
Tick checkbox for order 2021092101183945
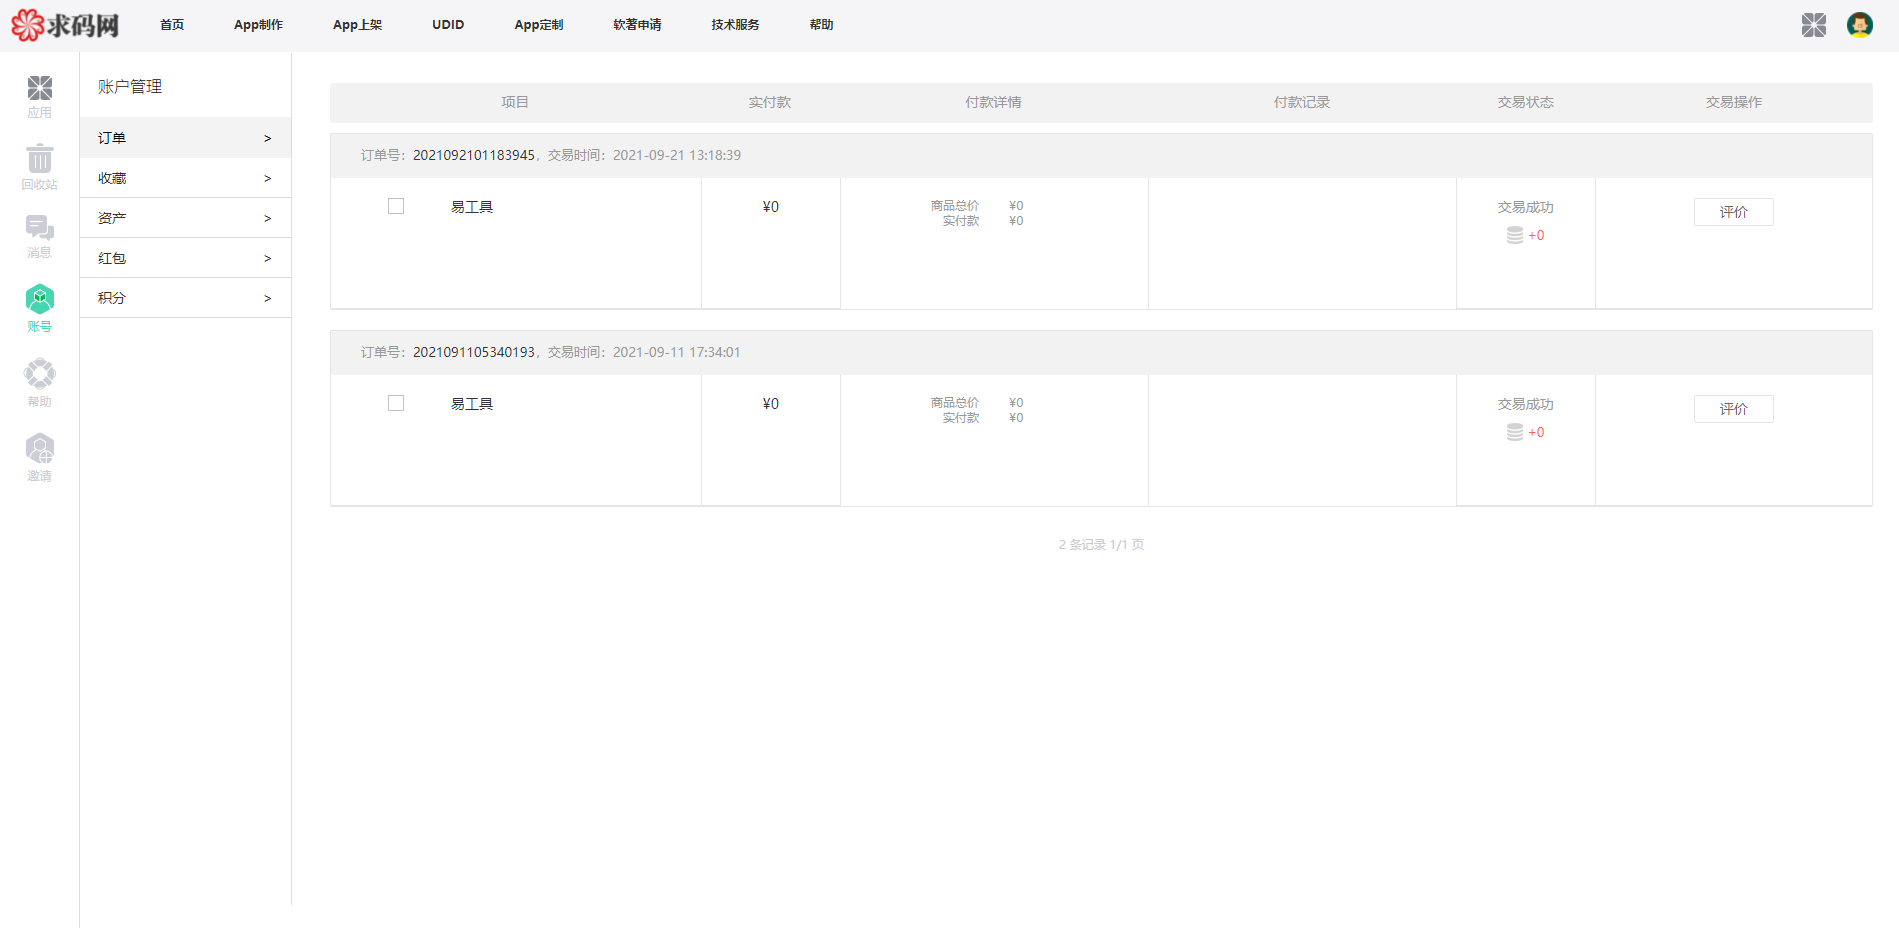[396, 206]
